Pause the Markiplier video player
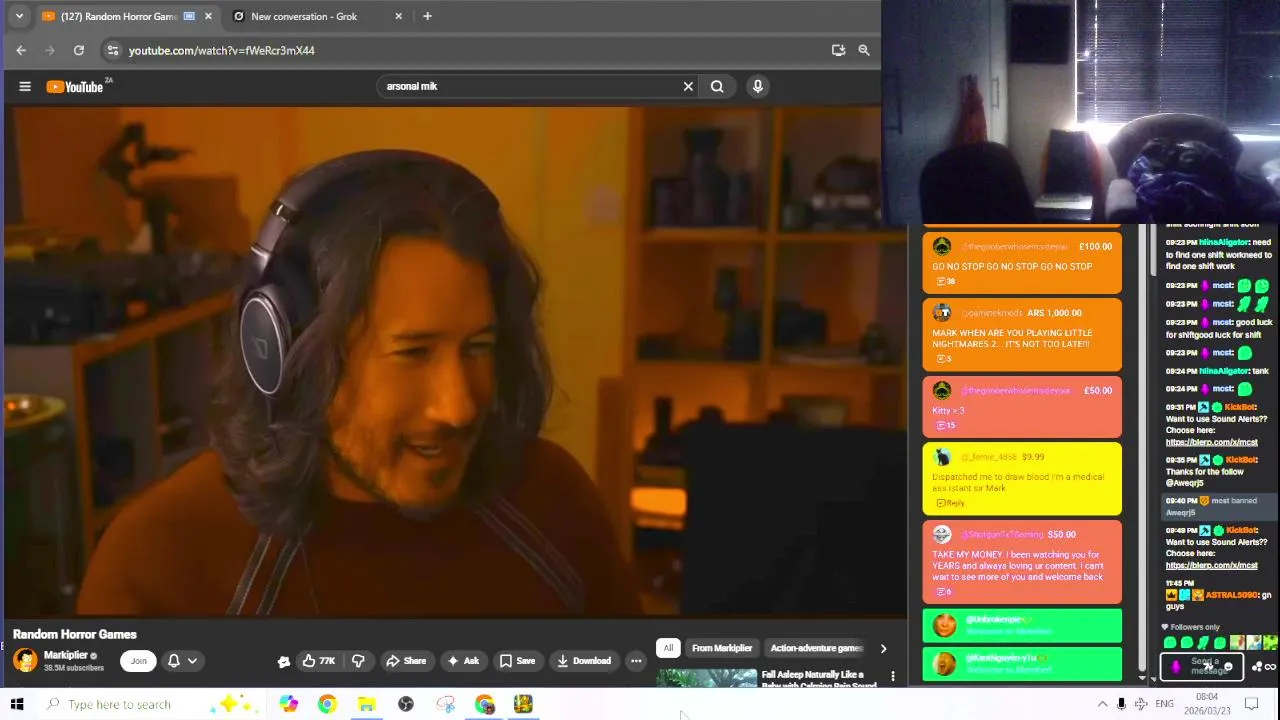 coord(455,360)
